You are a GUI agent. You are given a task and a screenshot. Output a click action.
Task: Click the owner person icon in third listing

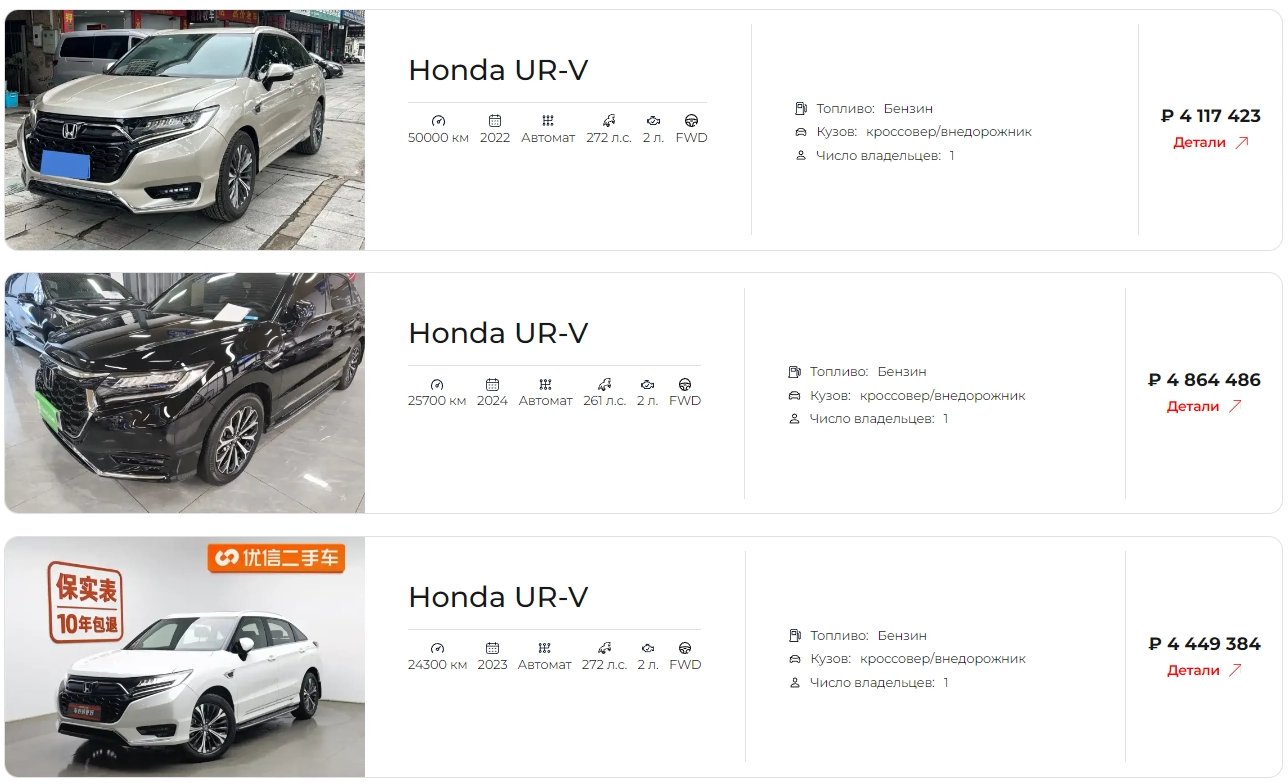[795, 682]
